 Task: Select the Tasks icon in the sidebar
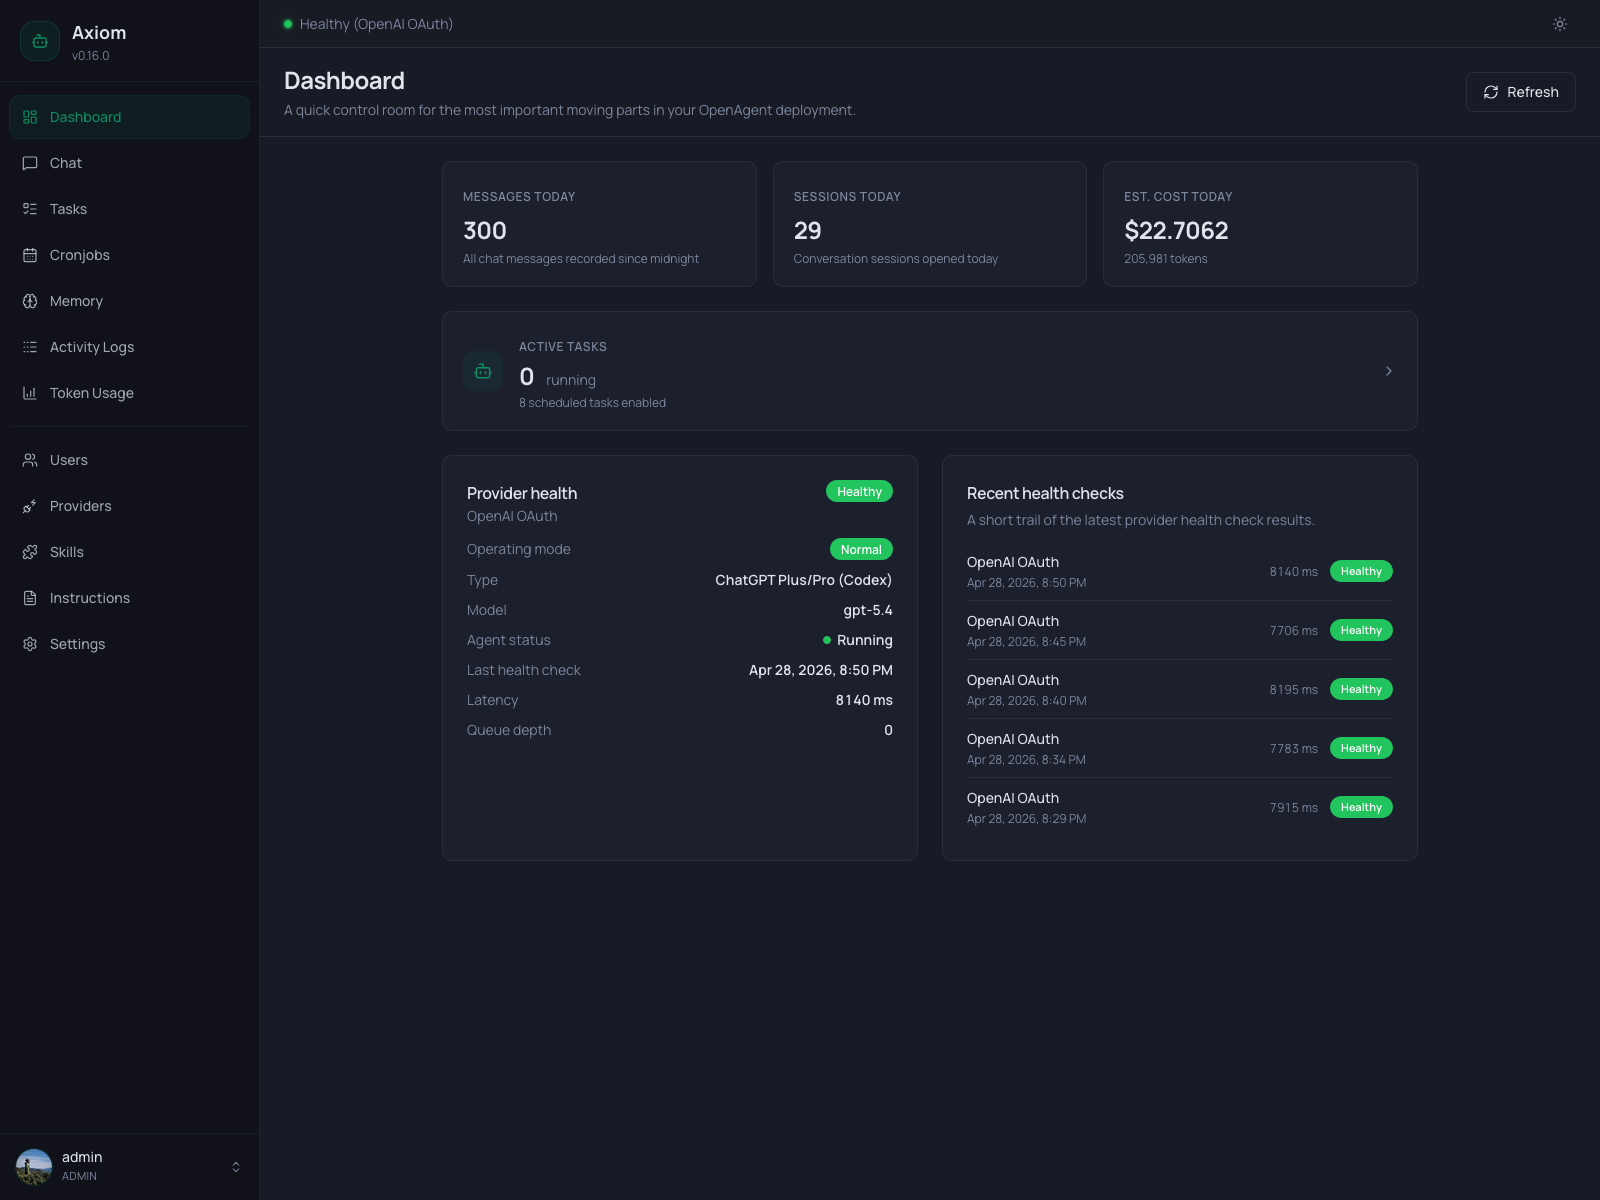(x=29, y=209)
